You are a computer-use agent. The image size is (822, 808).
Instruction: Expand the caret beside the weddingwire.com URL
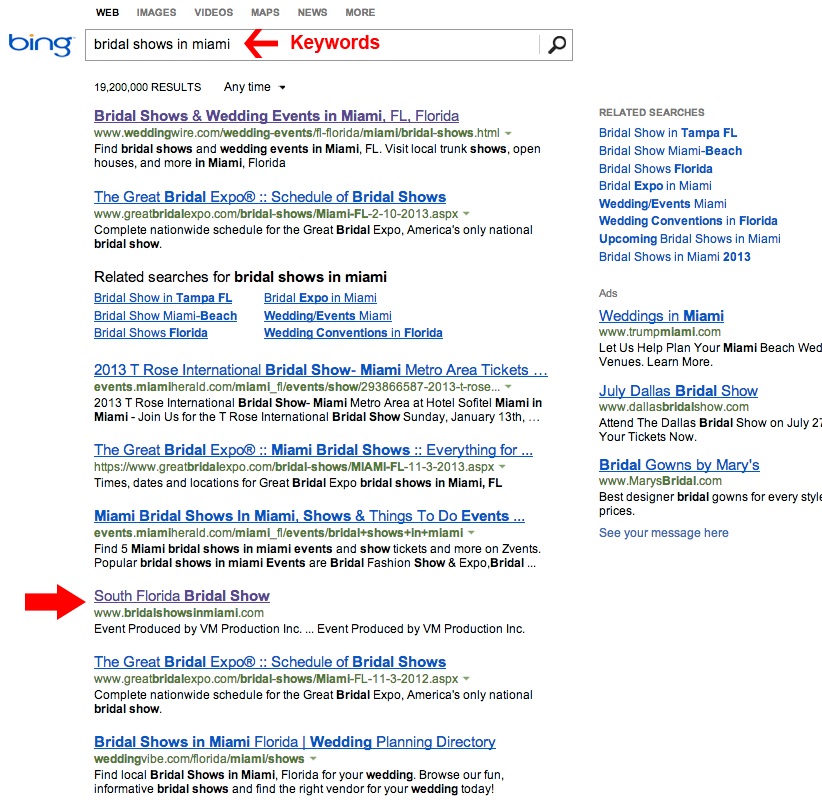[x=508, y=133]
